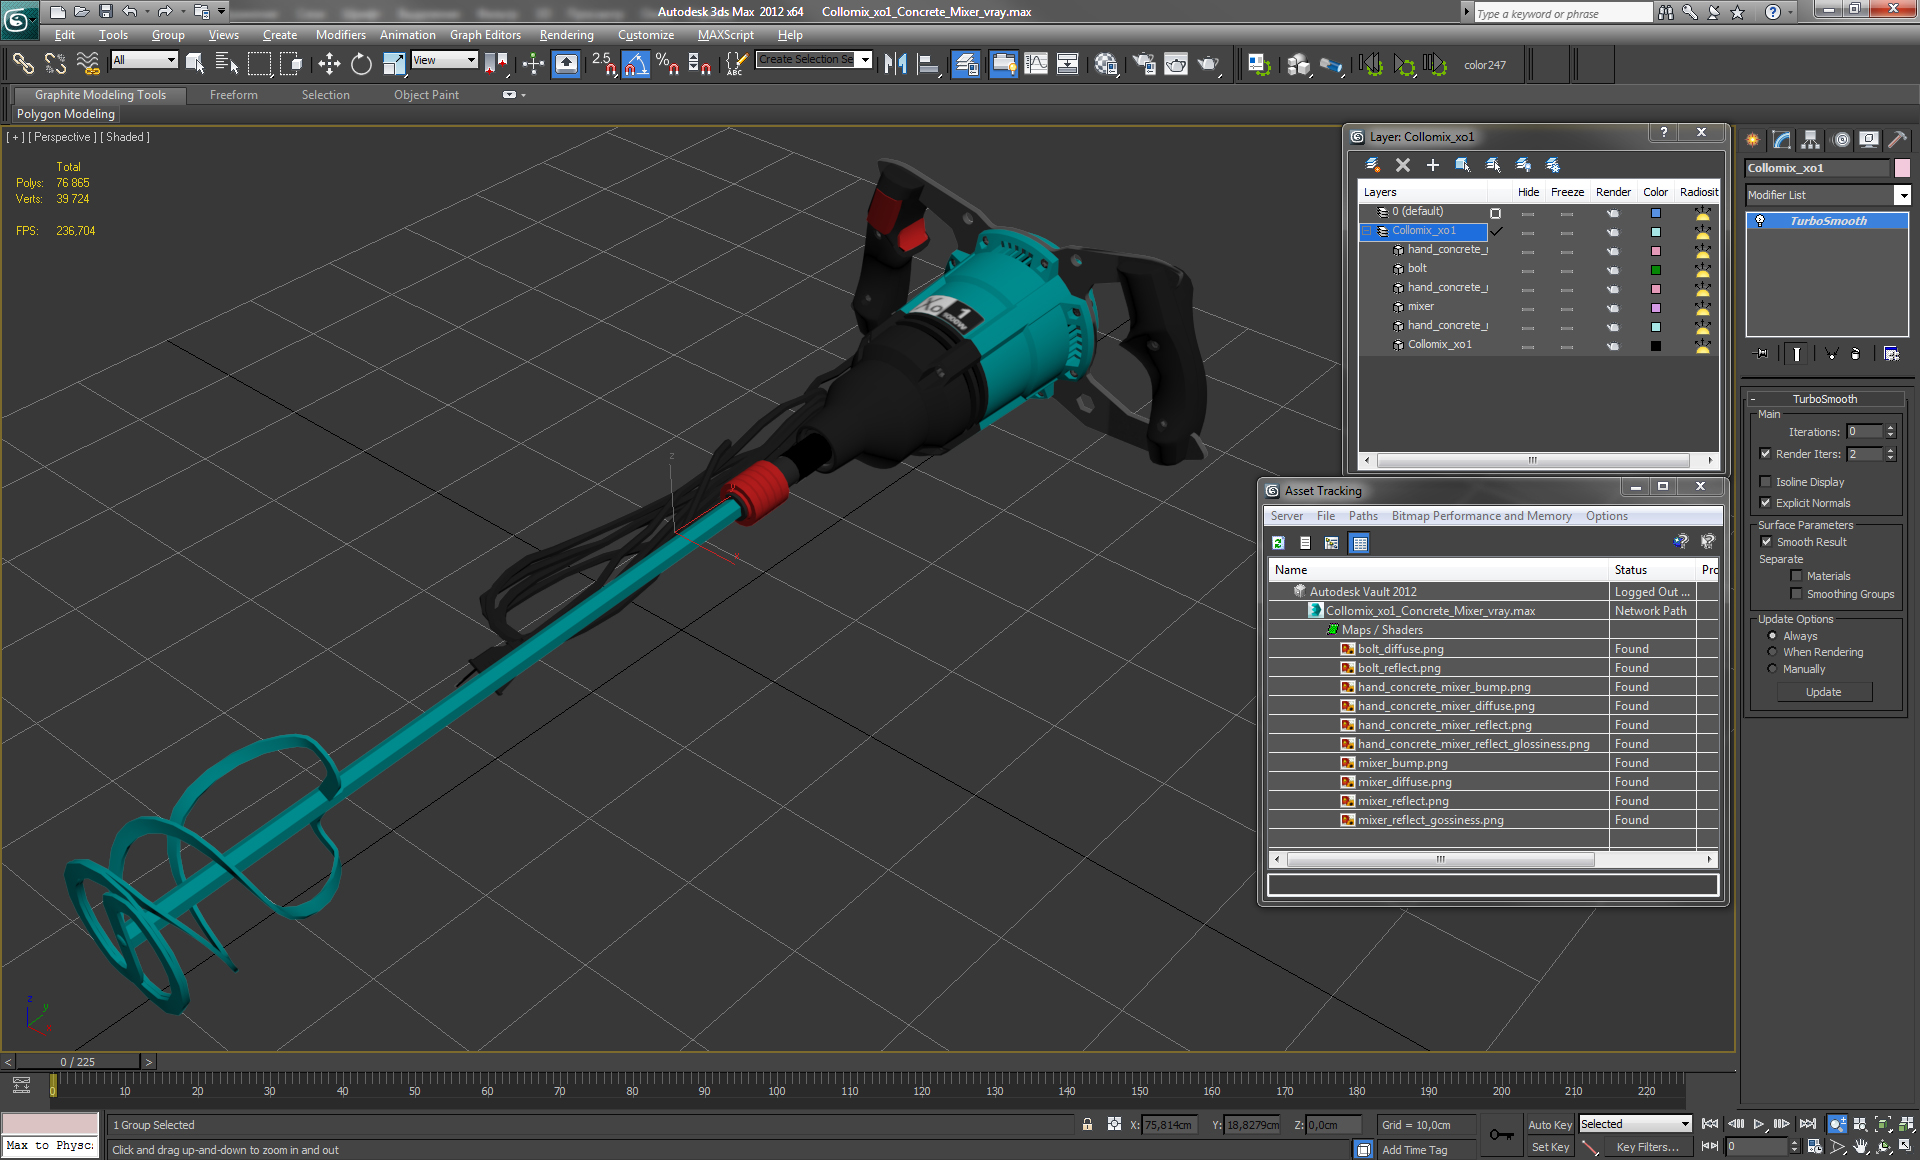
Task: Open Select by Name dialog
Action: [x=227, y=64]
